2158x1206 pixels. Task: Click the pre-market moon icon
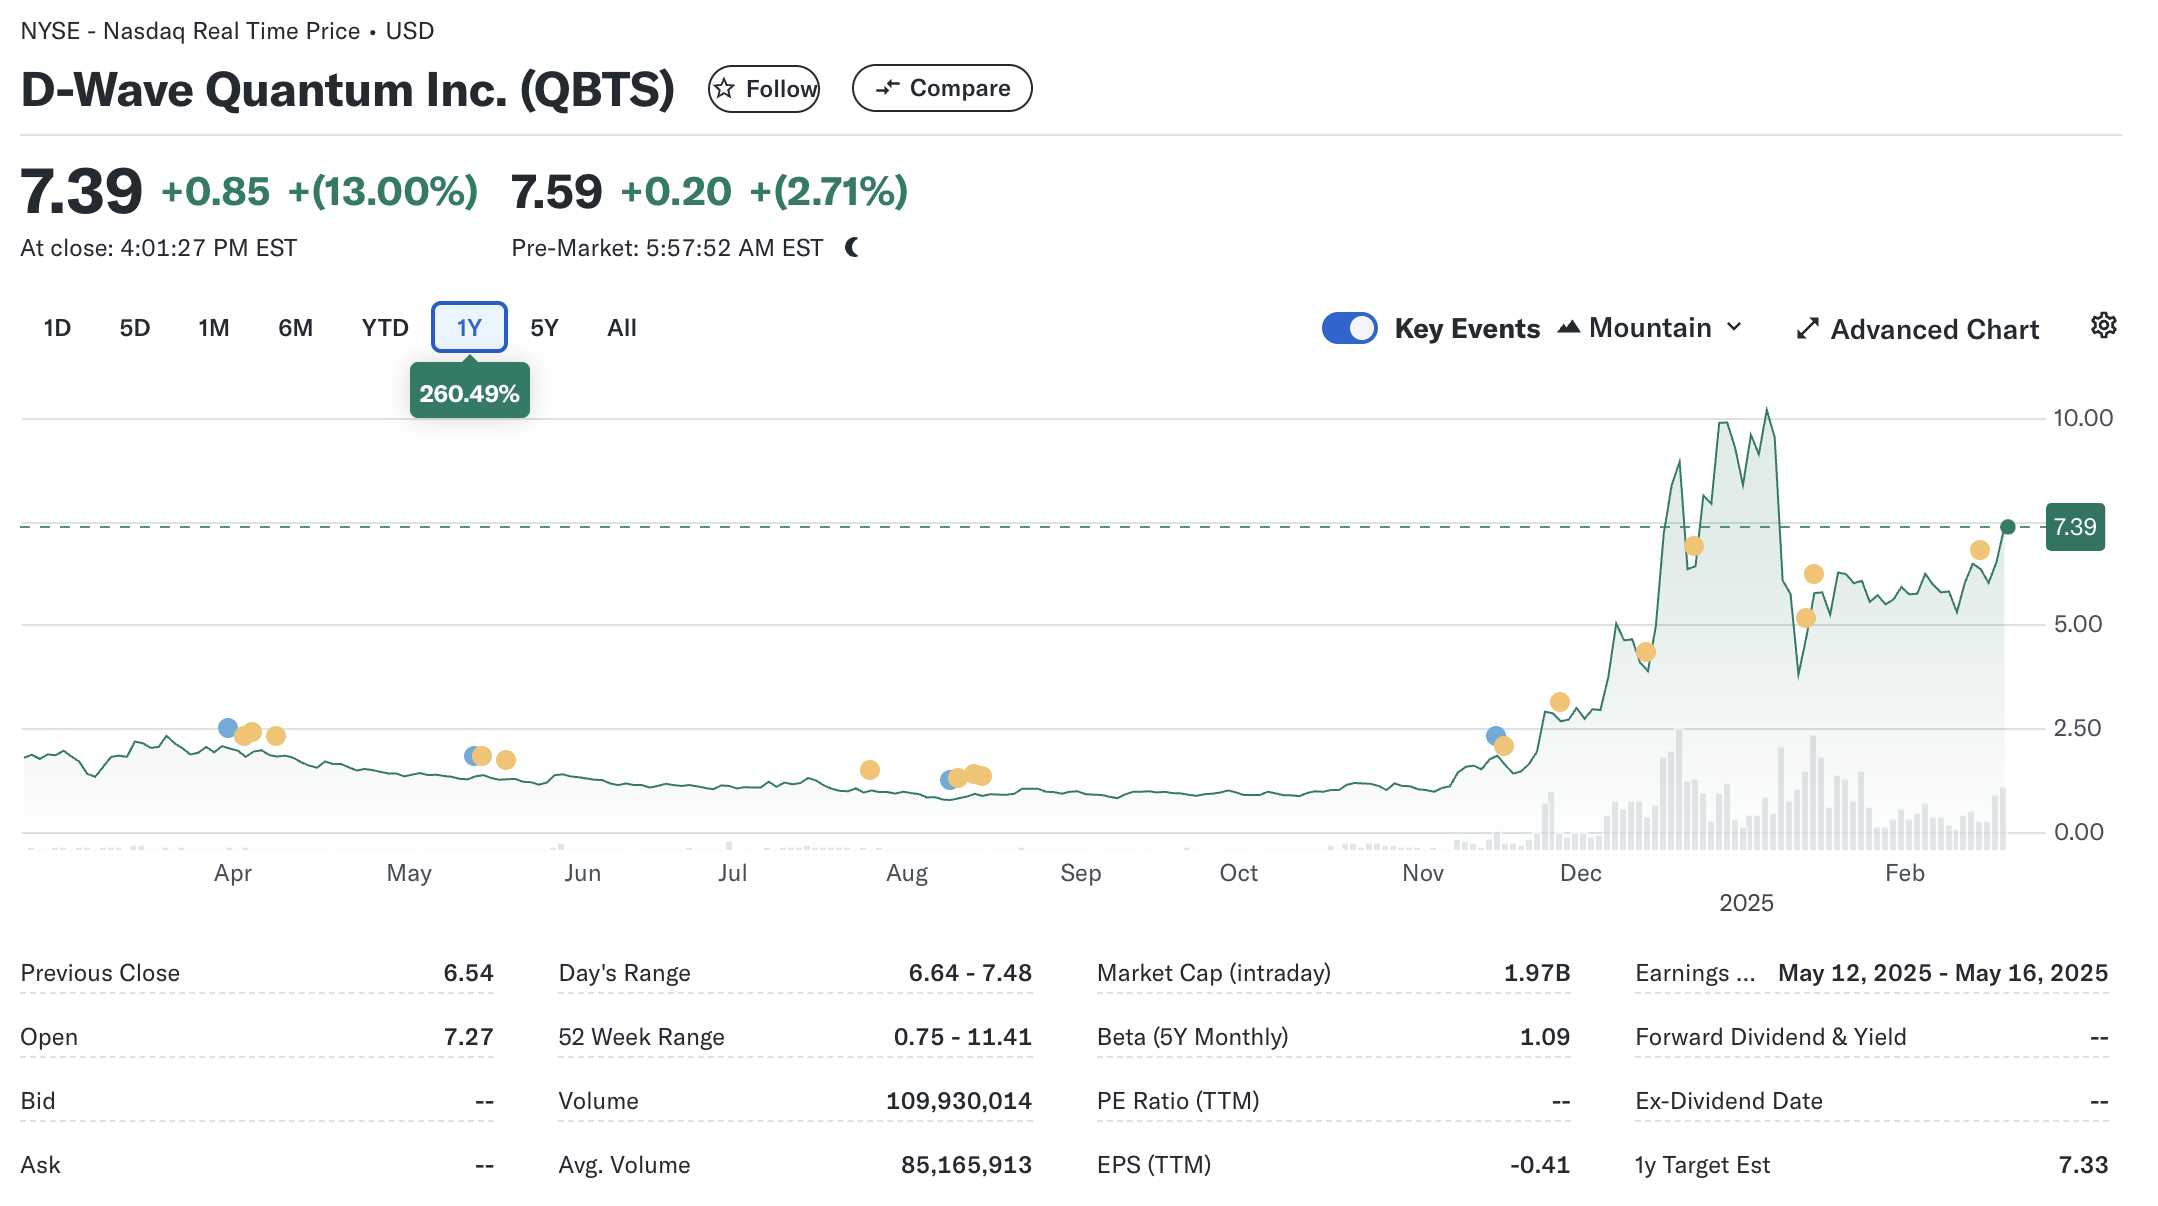(x=852, y=247)
